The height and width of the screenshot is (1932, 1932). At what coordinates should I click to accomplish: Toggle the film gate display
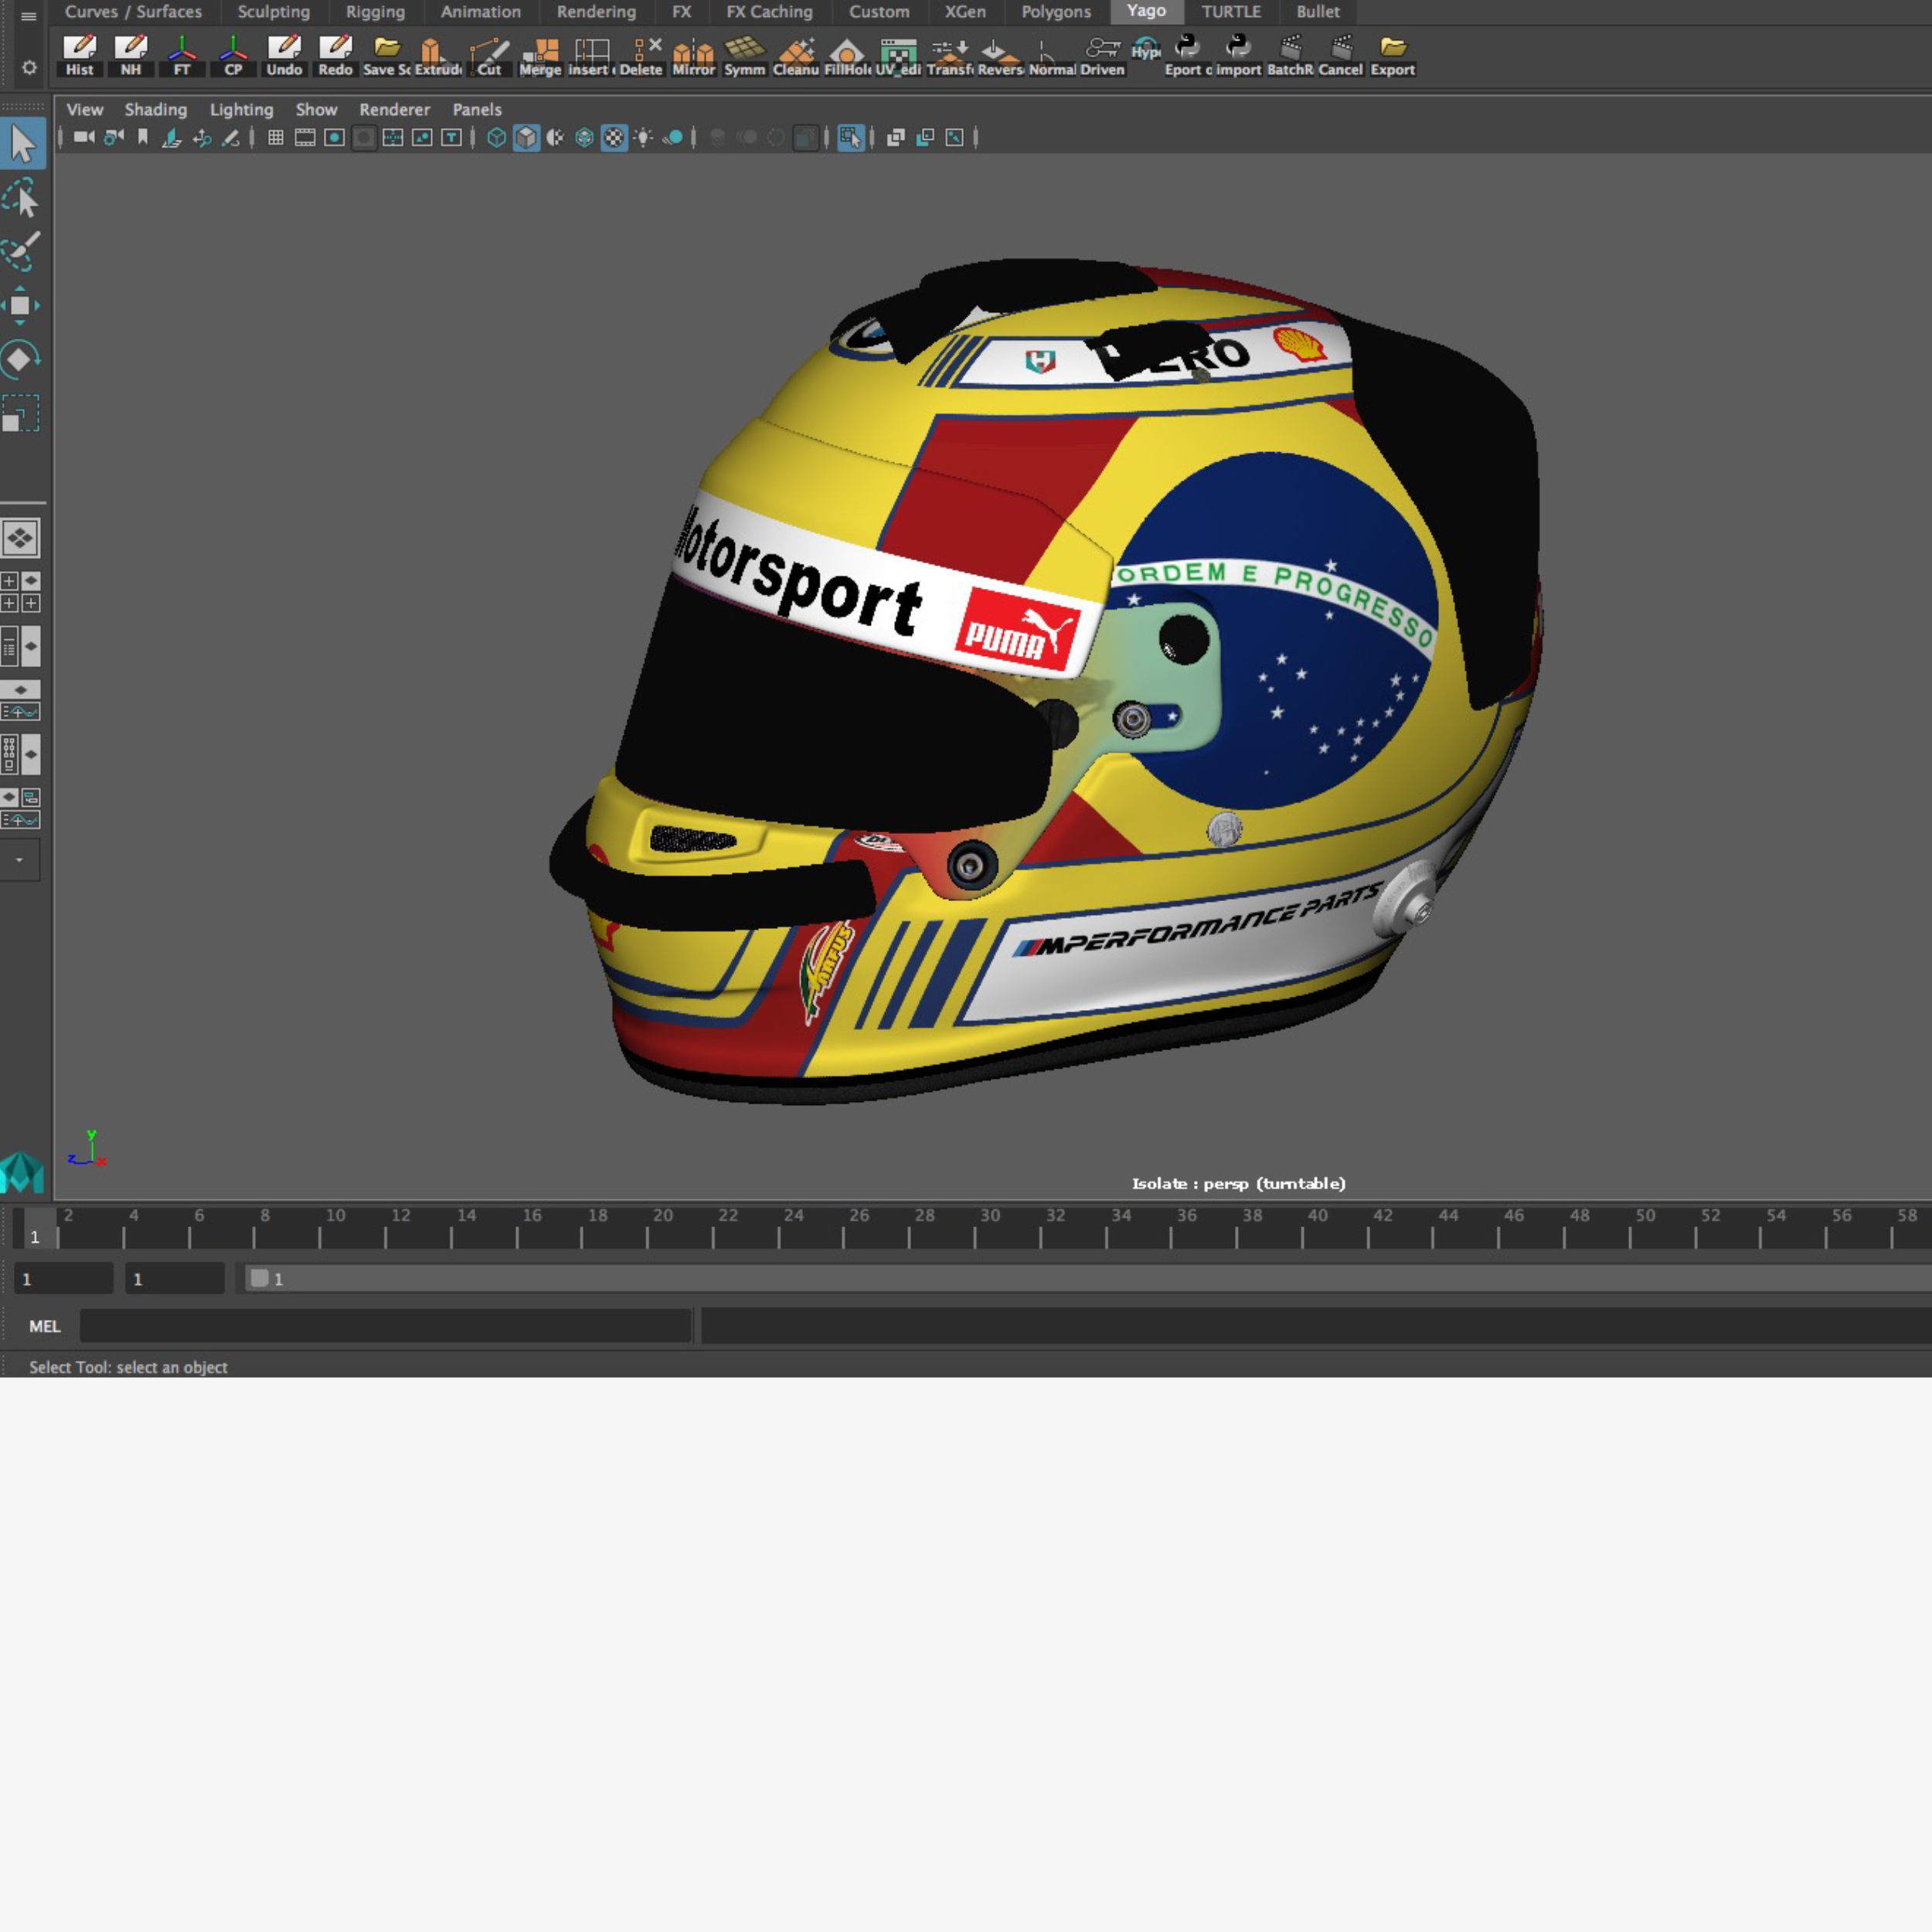(x=305, y=137)
